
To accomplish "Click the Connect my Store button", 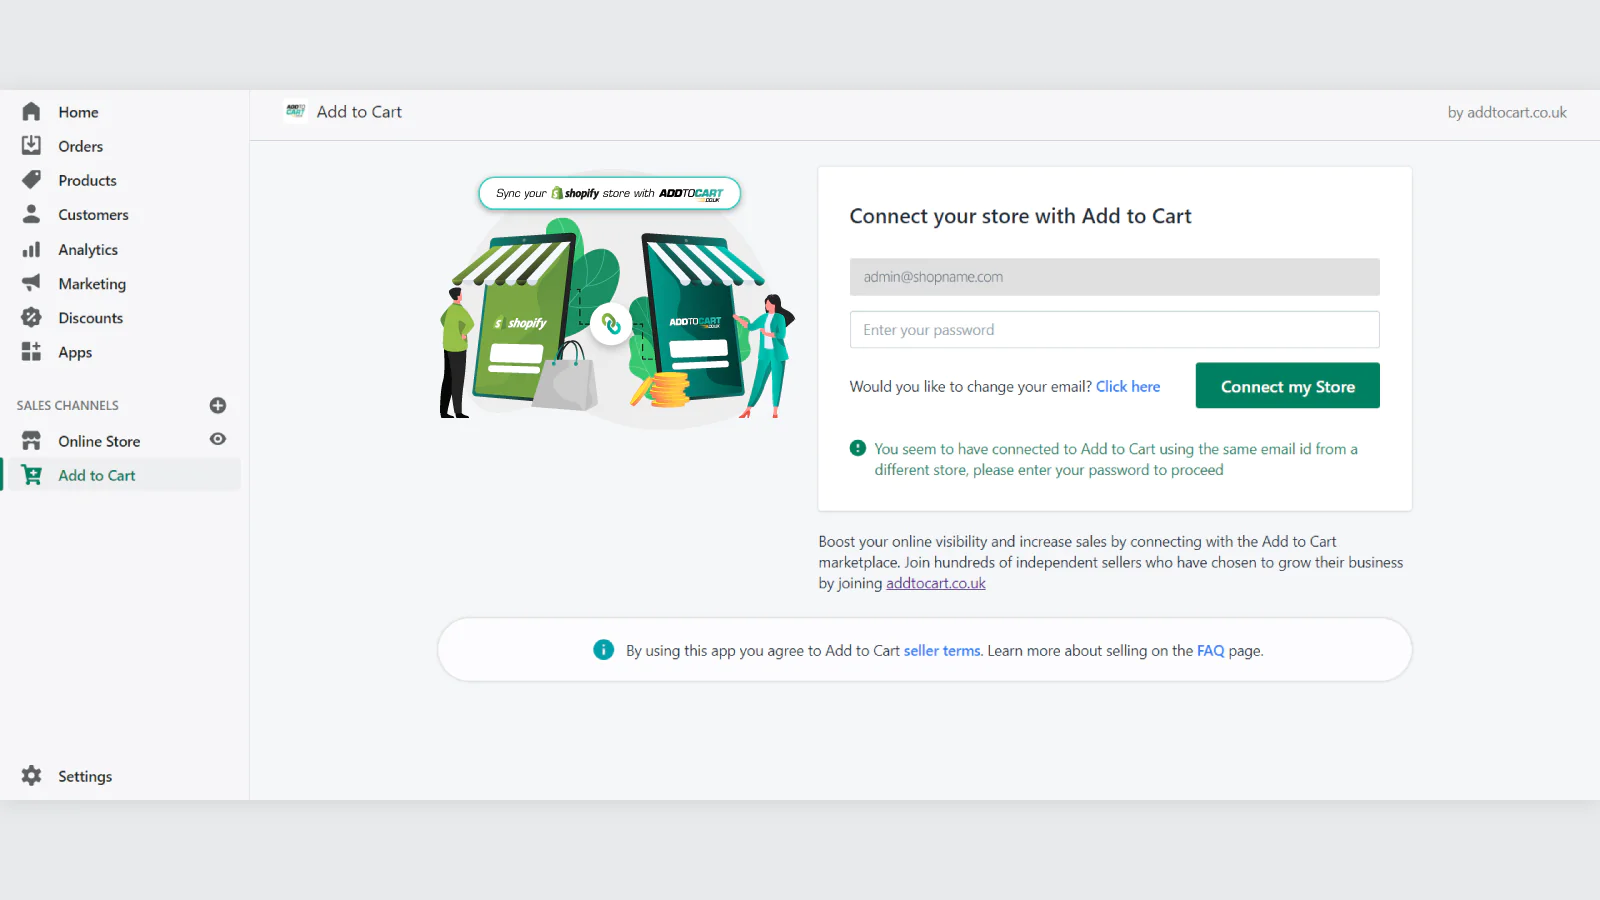I will (x=1287, y=386).
